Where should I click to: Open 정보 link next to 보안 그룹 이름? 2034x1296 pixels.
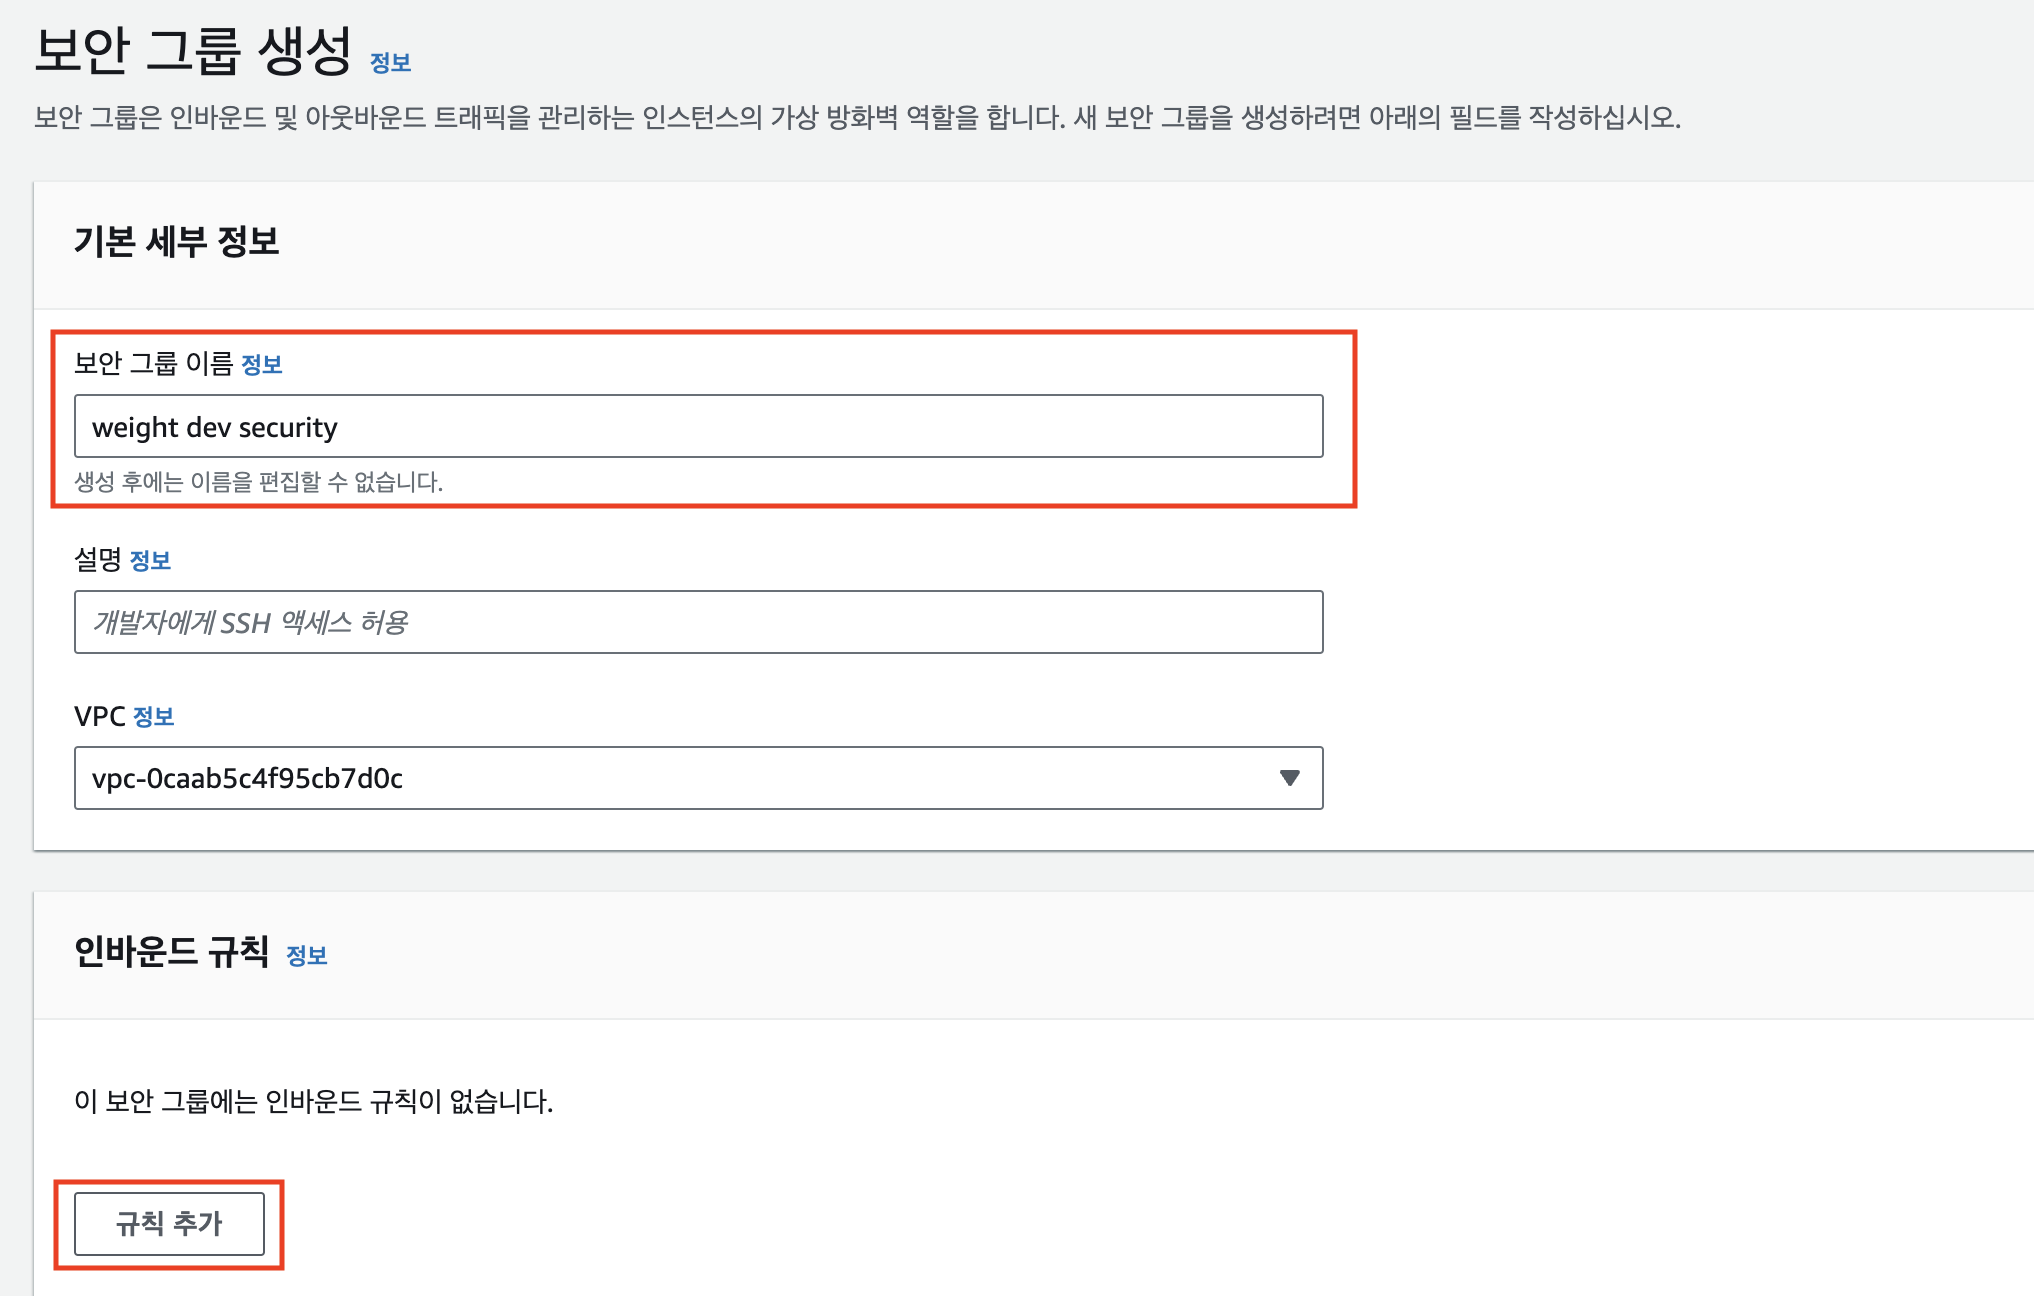coord(262,365)
